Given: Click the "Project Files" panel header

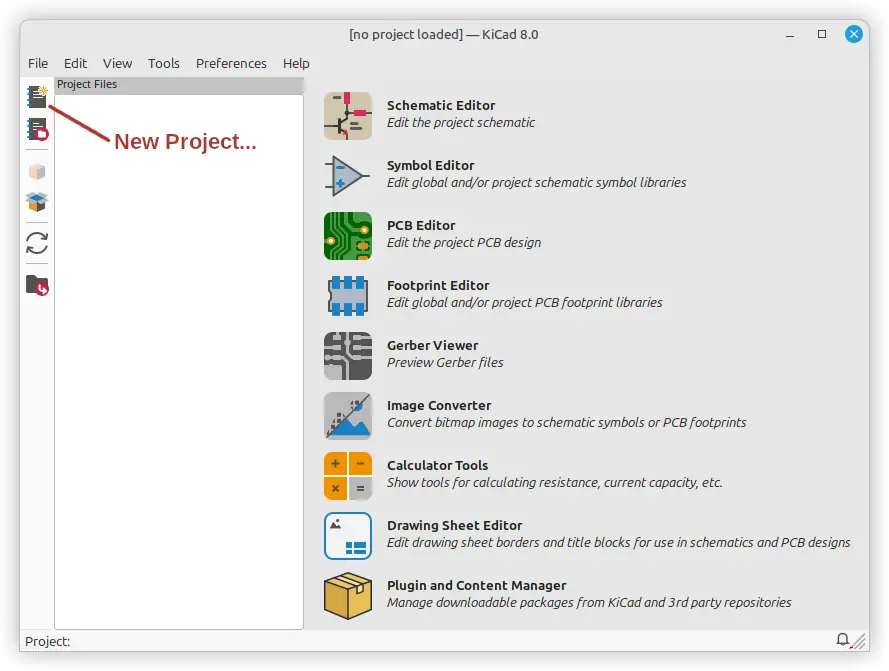Looking at the screenshot, I should [179, 85].
